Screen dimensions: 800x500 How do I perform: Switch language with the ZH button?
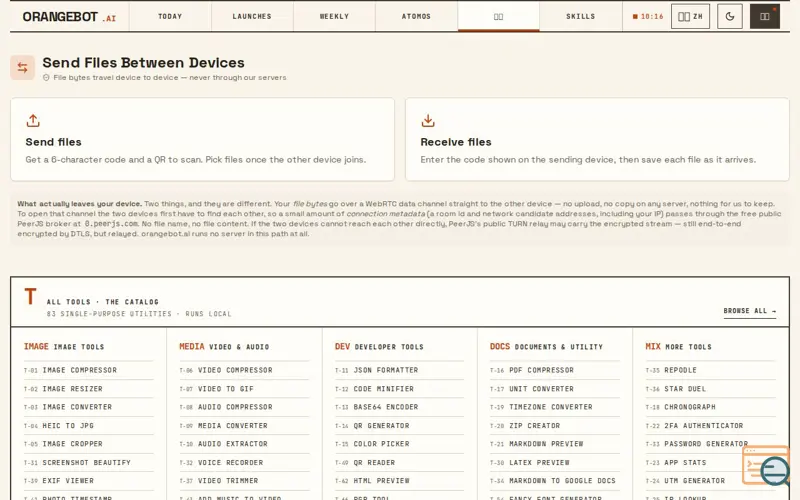coord(690,16)
